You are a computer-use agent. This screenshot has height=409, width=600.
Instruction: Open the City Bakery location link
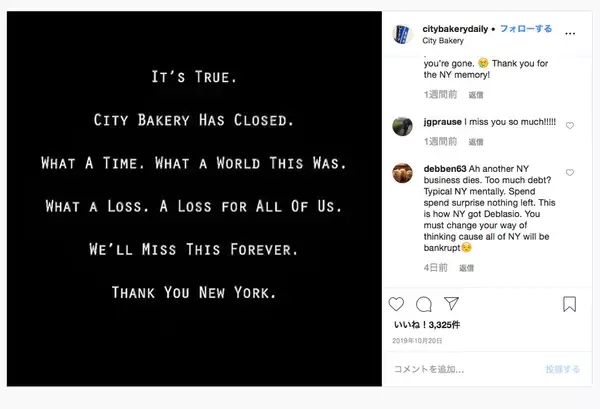click(443, 41)
